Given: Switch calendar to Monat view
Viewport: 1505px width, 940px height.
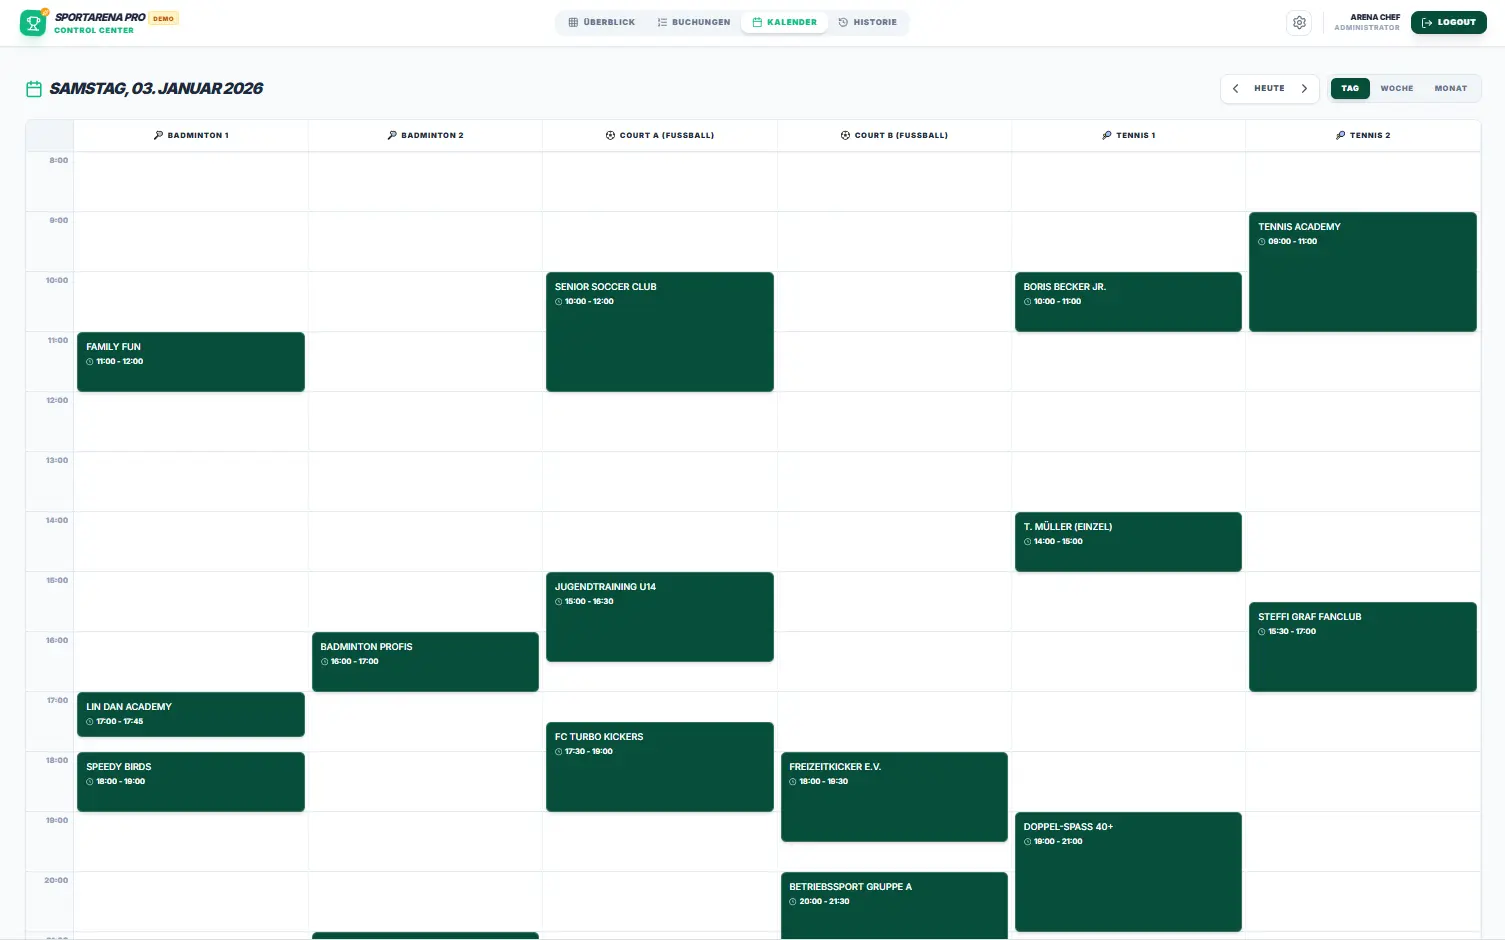Looking at the screenshot, I should [1450, 89].
